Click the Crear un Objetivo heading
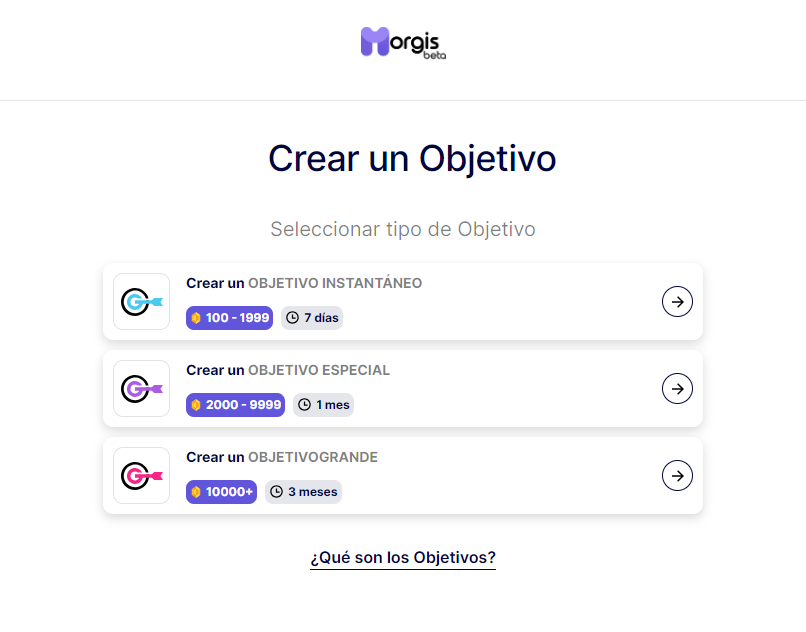This screenshot has width=806, height=632. [x=412, y=158]
